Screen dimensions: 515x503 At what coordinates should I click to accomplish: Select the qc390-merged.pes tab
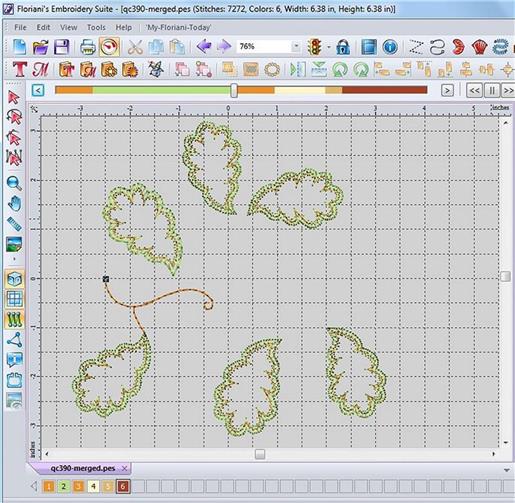(83, 468)
